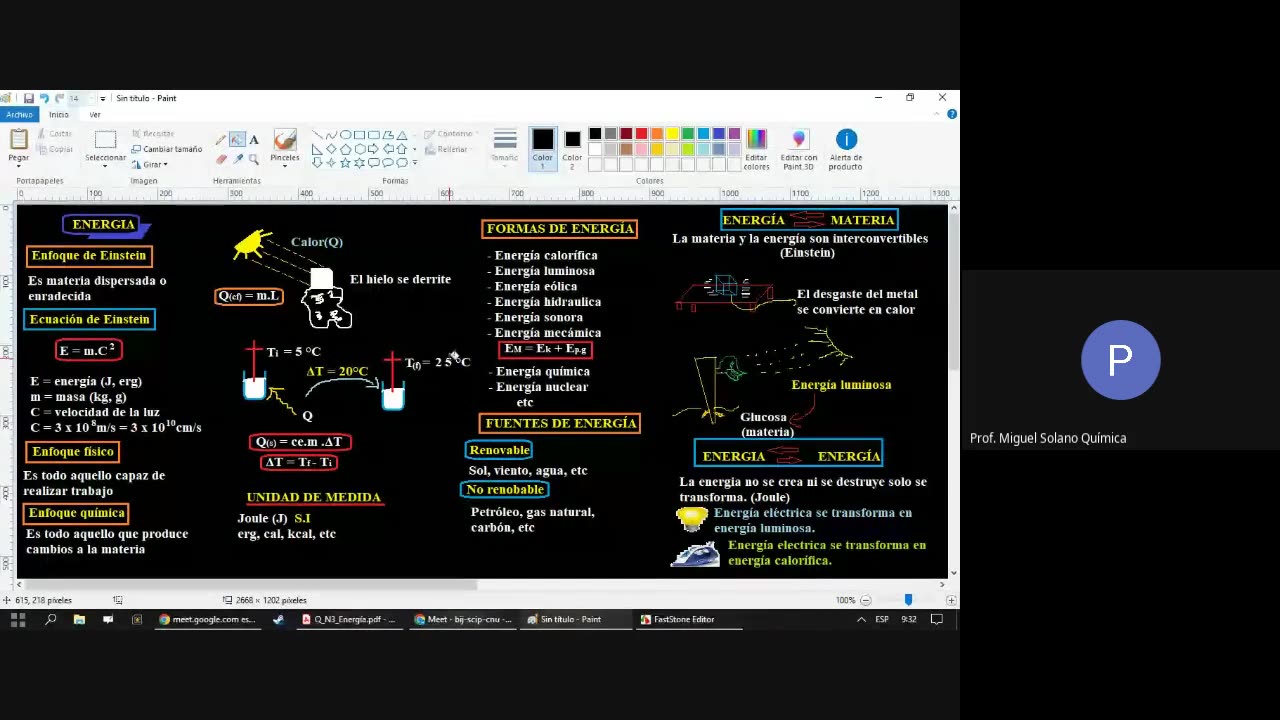
Task: Click the Copiar button
Action: [55, 149]
